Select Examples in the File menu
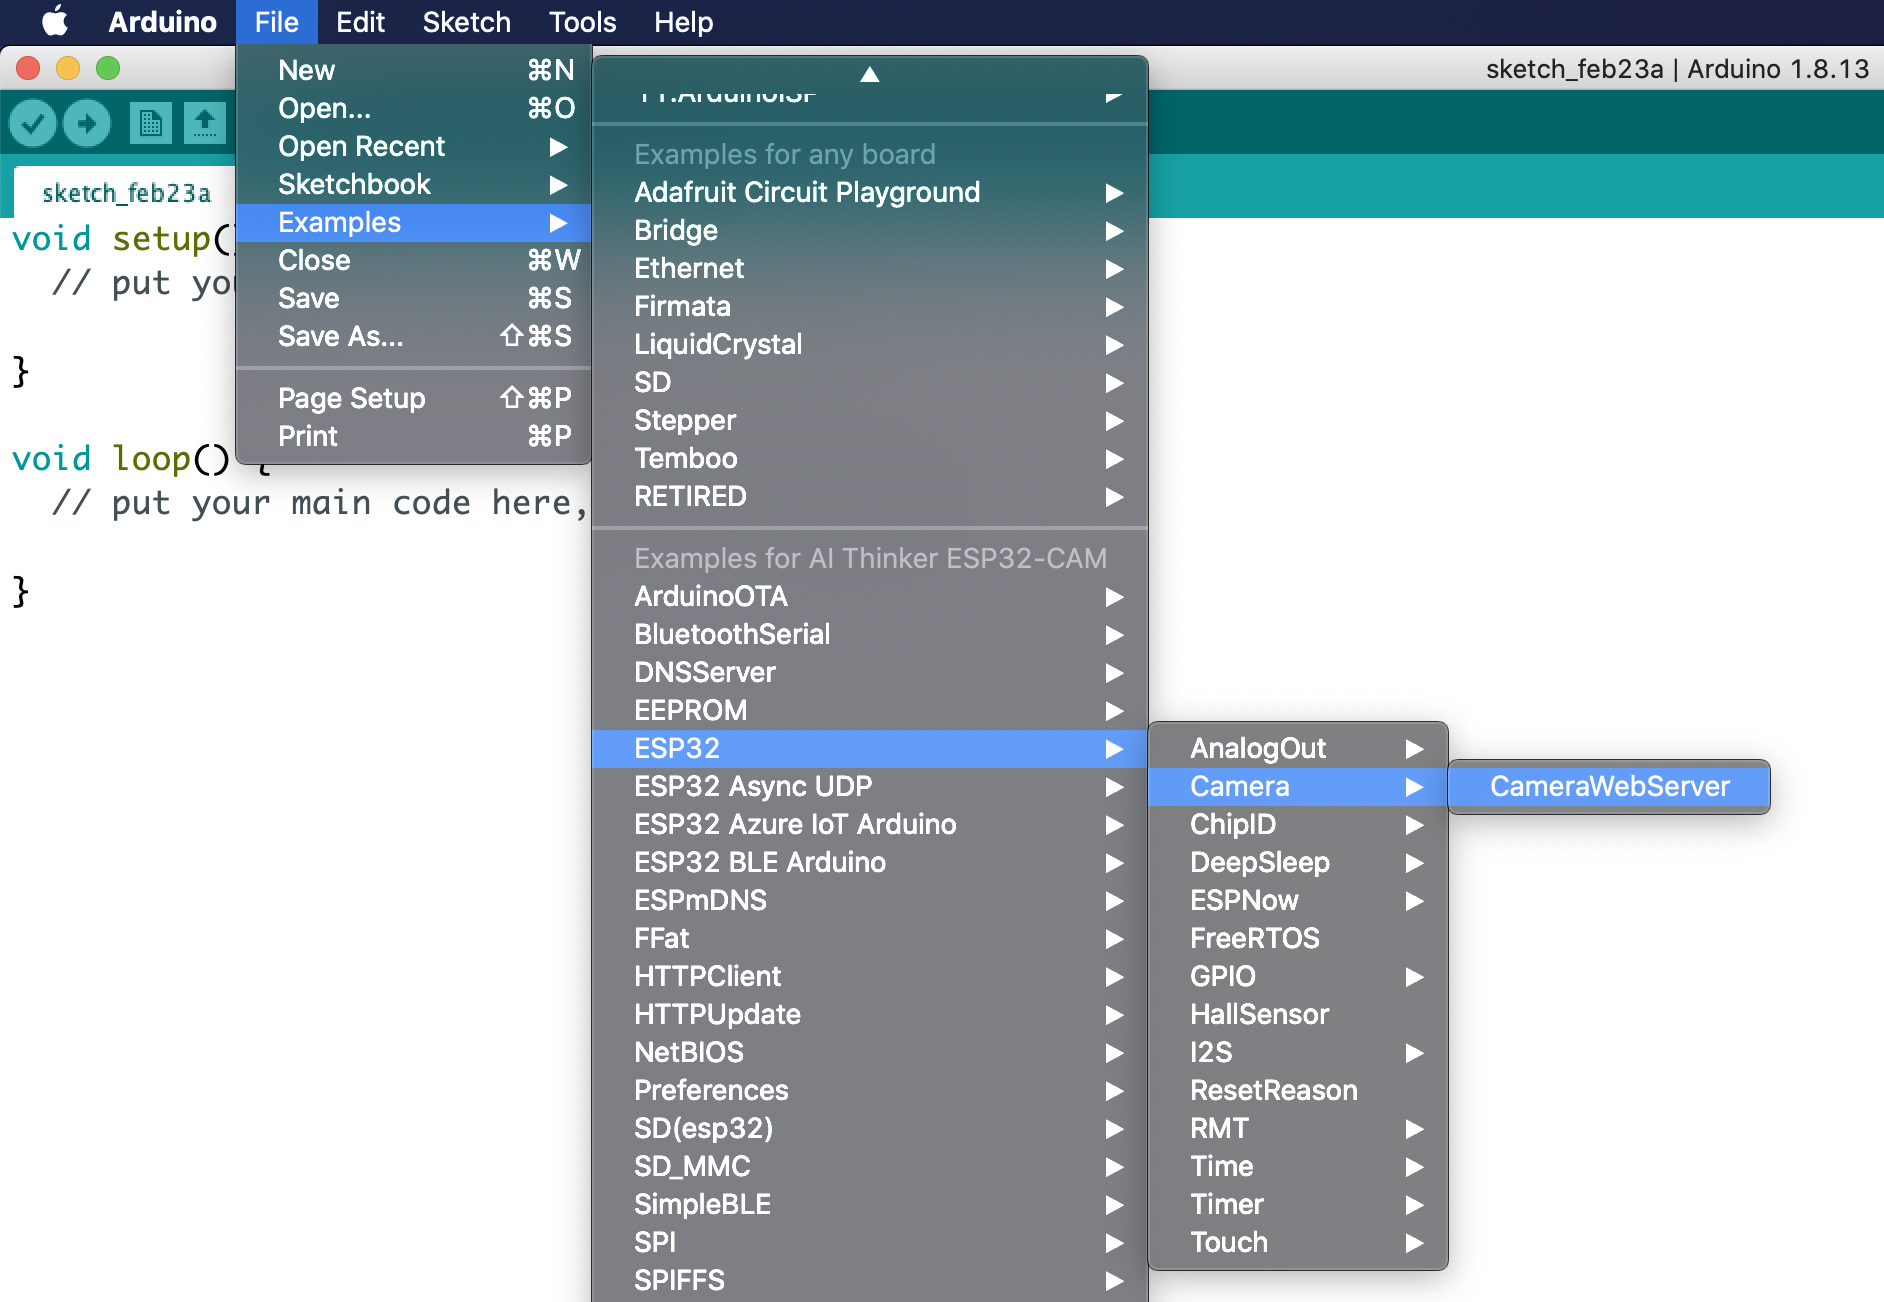 pos(414,222)
